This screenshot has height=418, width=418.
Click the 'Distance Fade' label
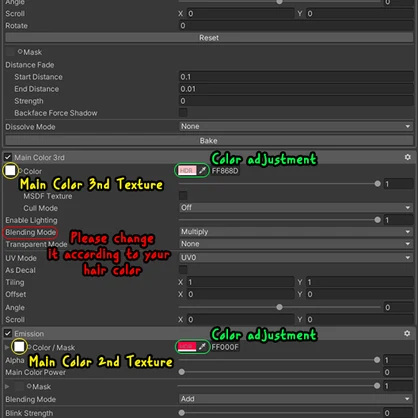[x=30, y=65]
